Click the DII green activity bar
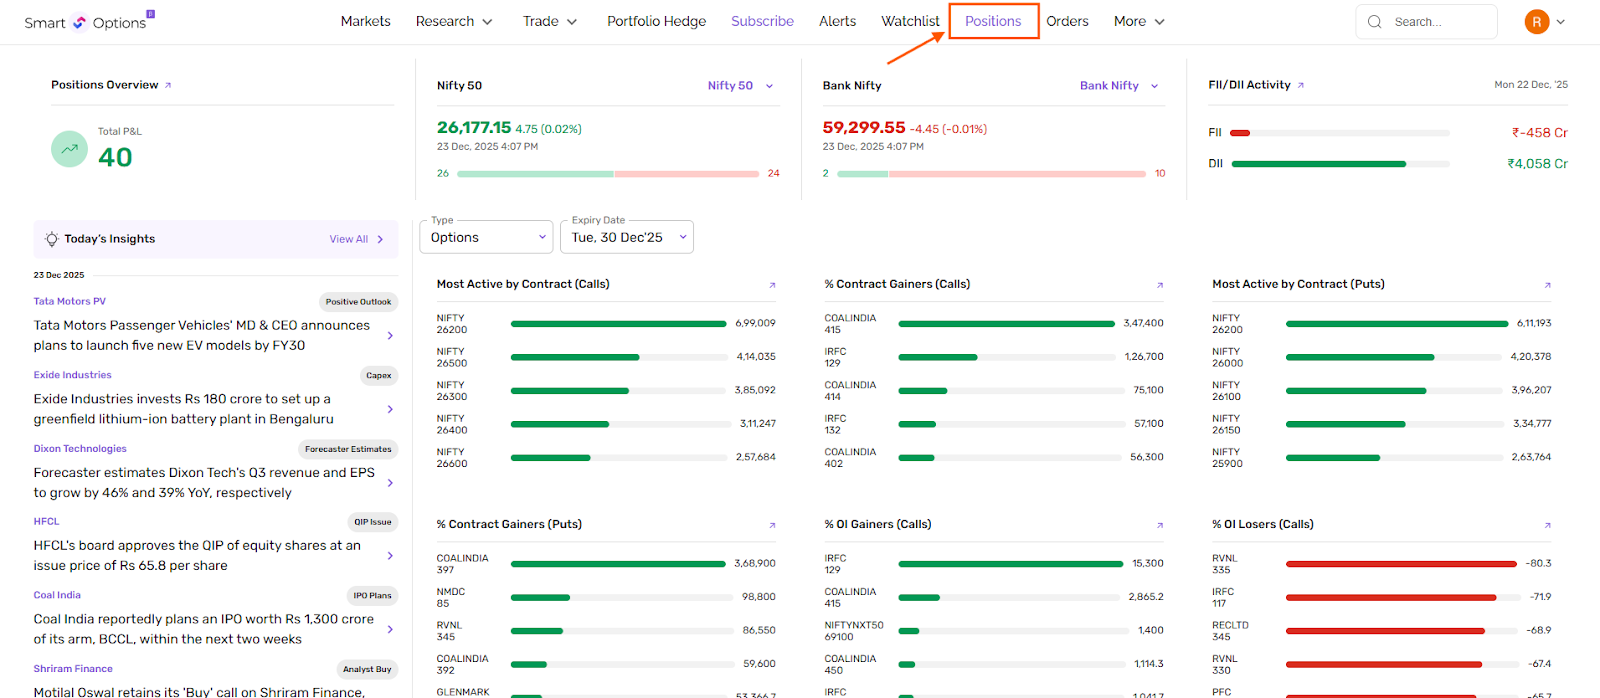Screen dimensions: 1600x698 pyautogui.click(x=1318, y=164)
